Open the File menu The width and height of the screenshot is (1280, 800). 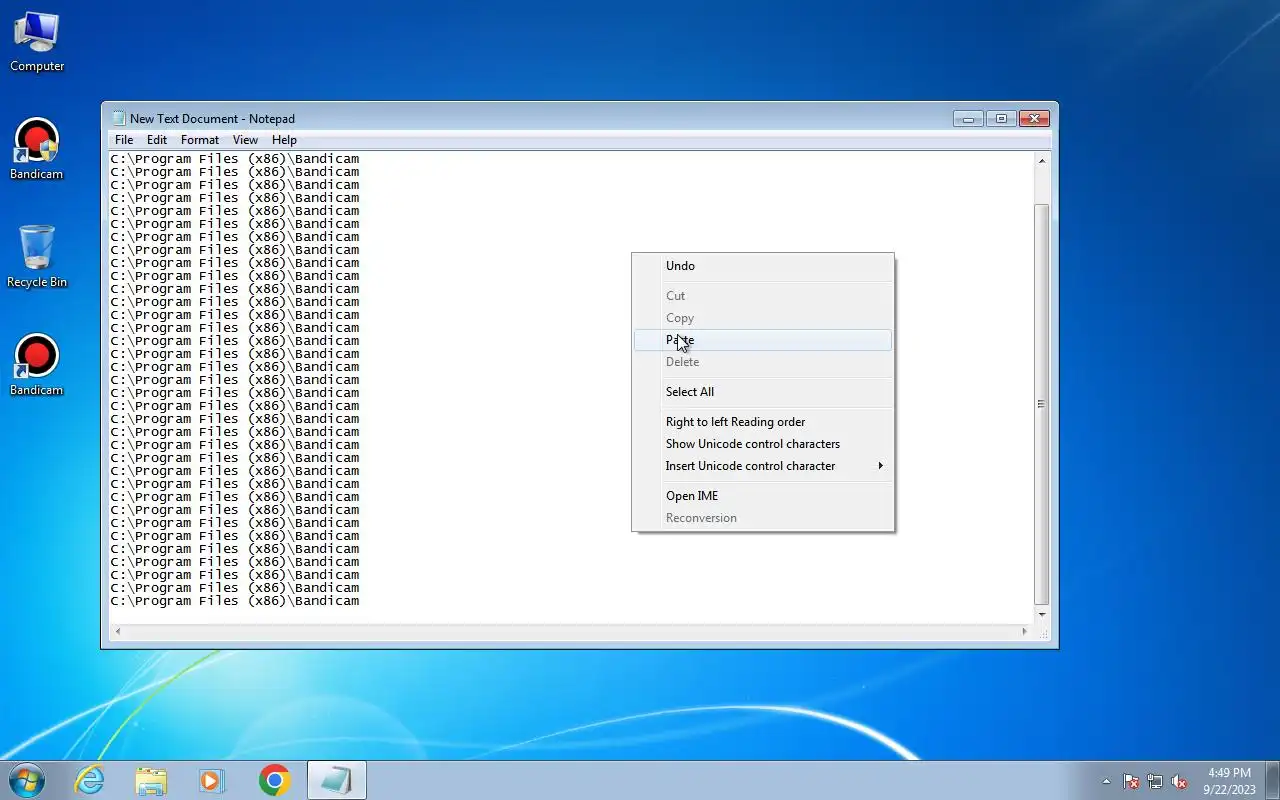[x=124, y=140]
